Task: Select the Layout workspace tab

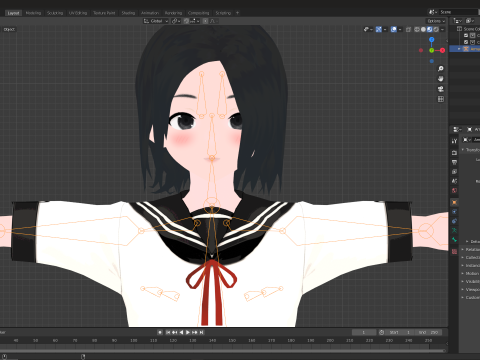Action: [x=13, y=13]
